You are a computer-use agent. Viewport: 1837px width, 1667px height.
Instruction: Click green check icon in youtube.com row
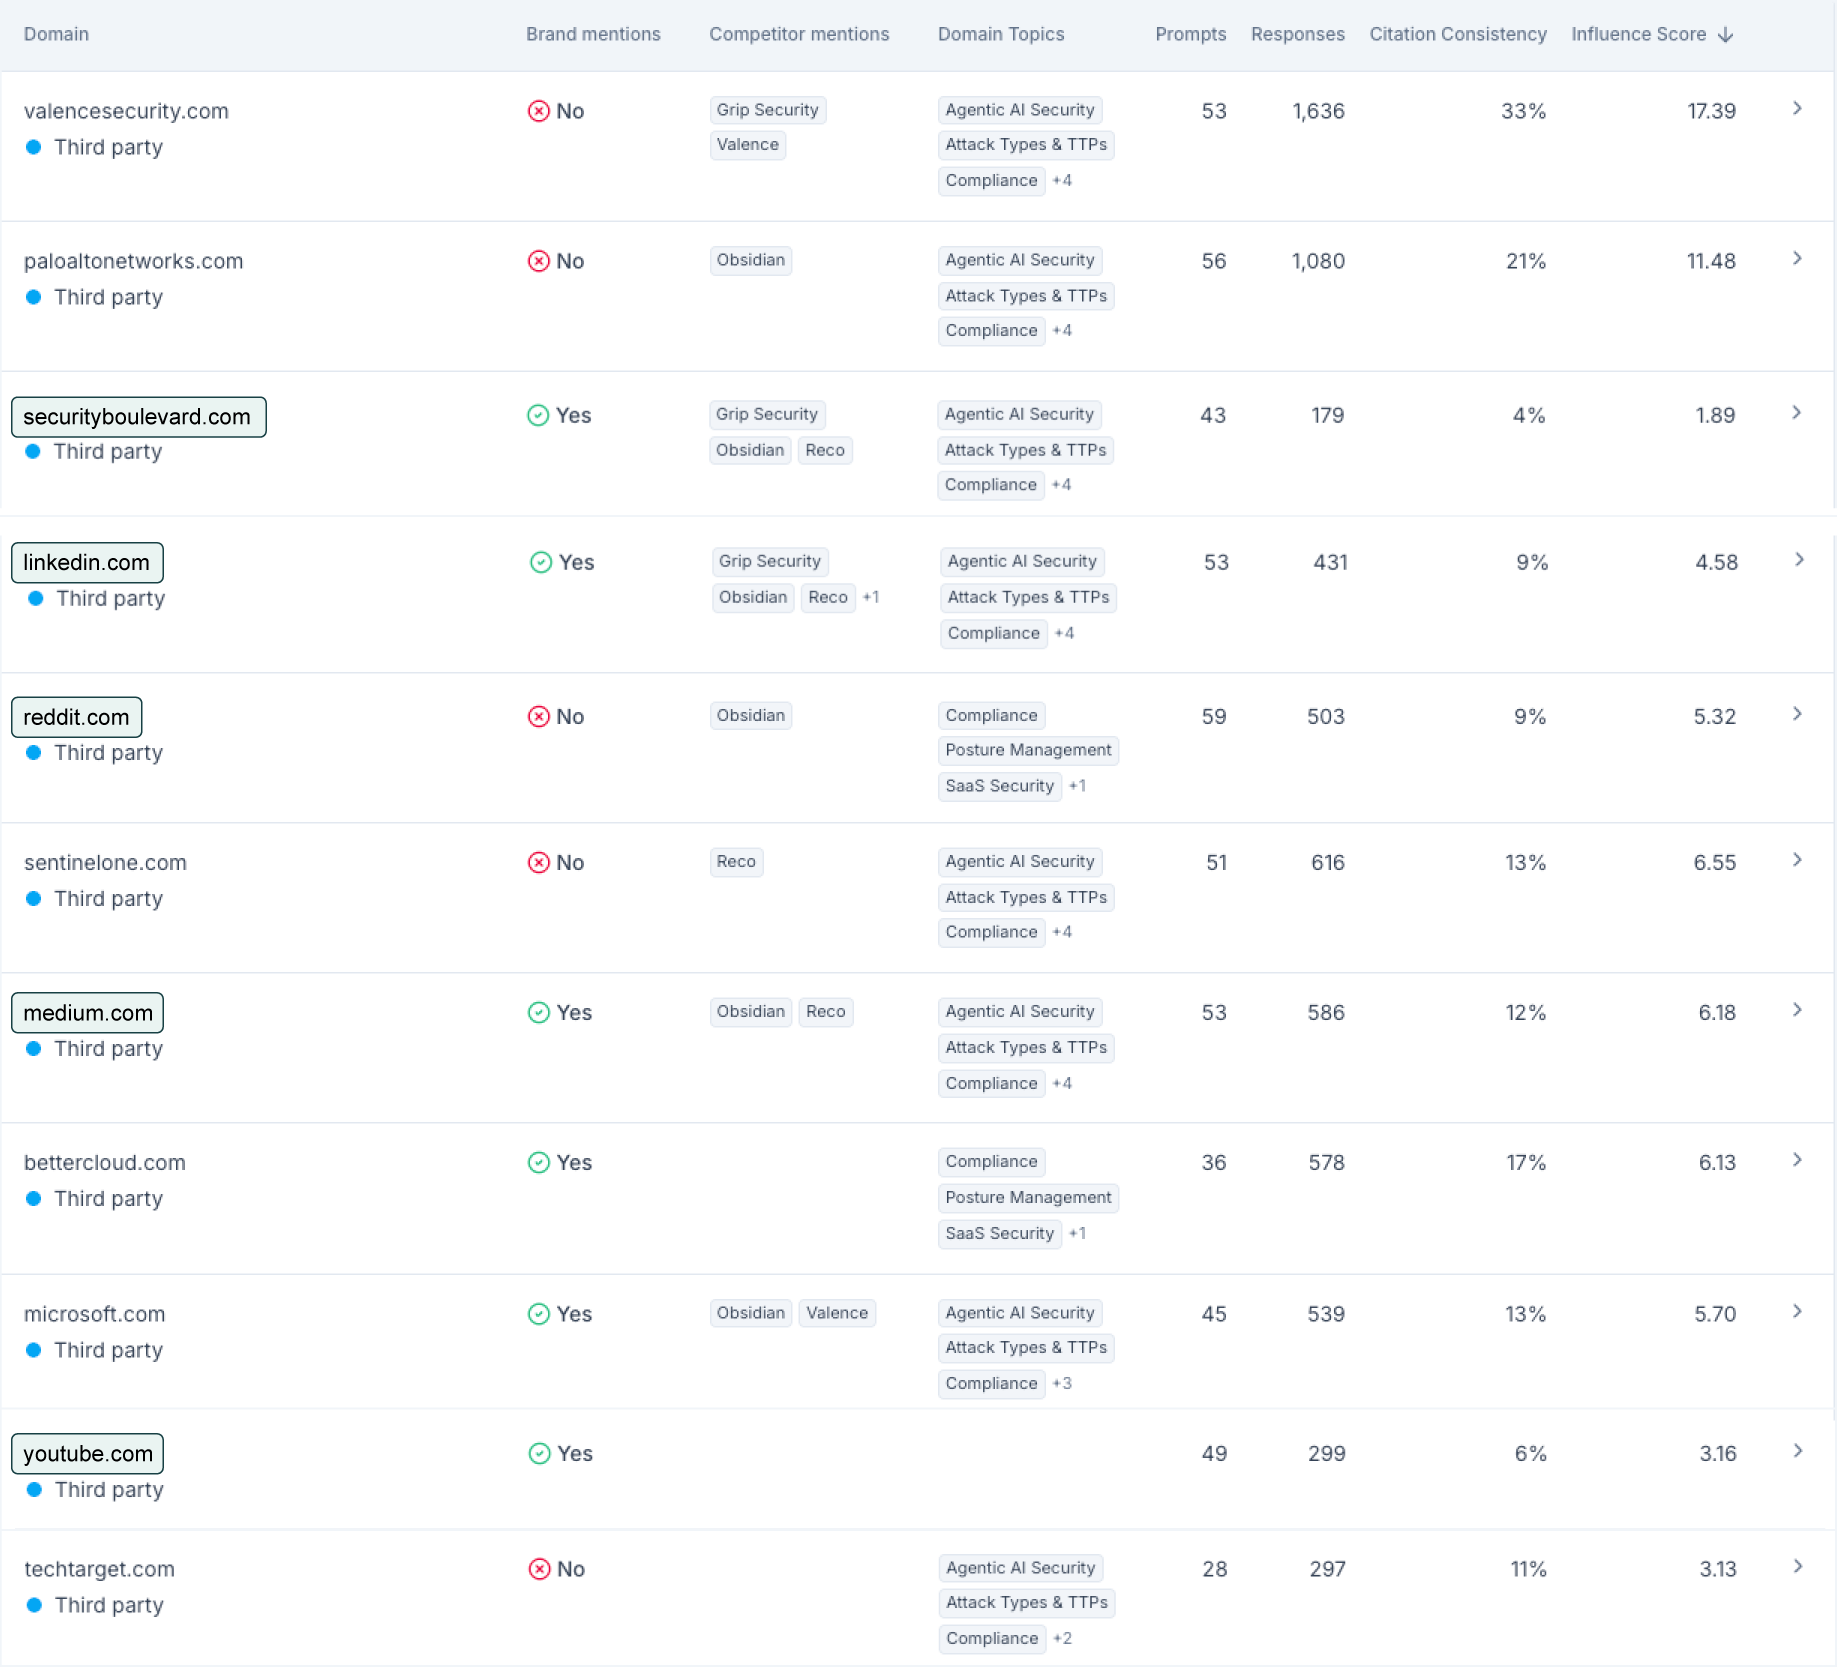point(540,1453)
